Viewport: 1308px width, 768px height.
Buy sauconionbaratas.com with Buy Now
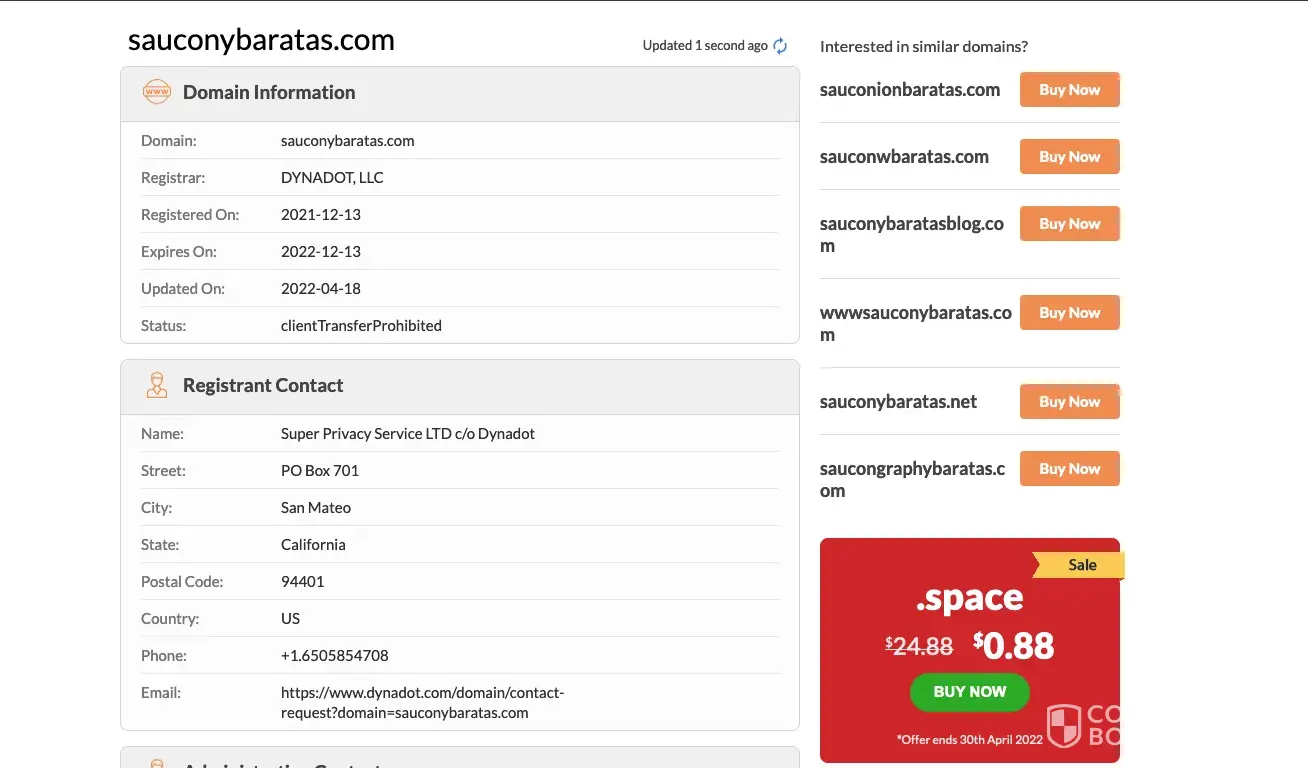(1069, 90)
